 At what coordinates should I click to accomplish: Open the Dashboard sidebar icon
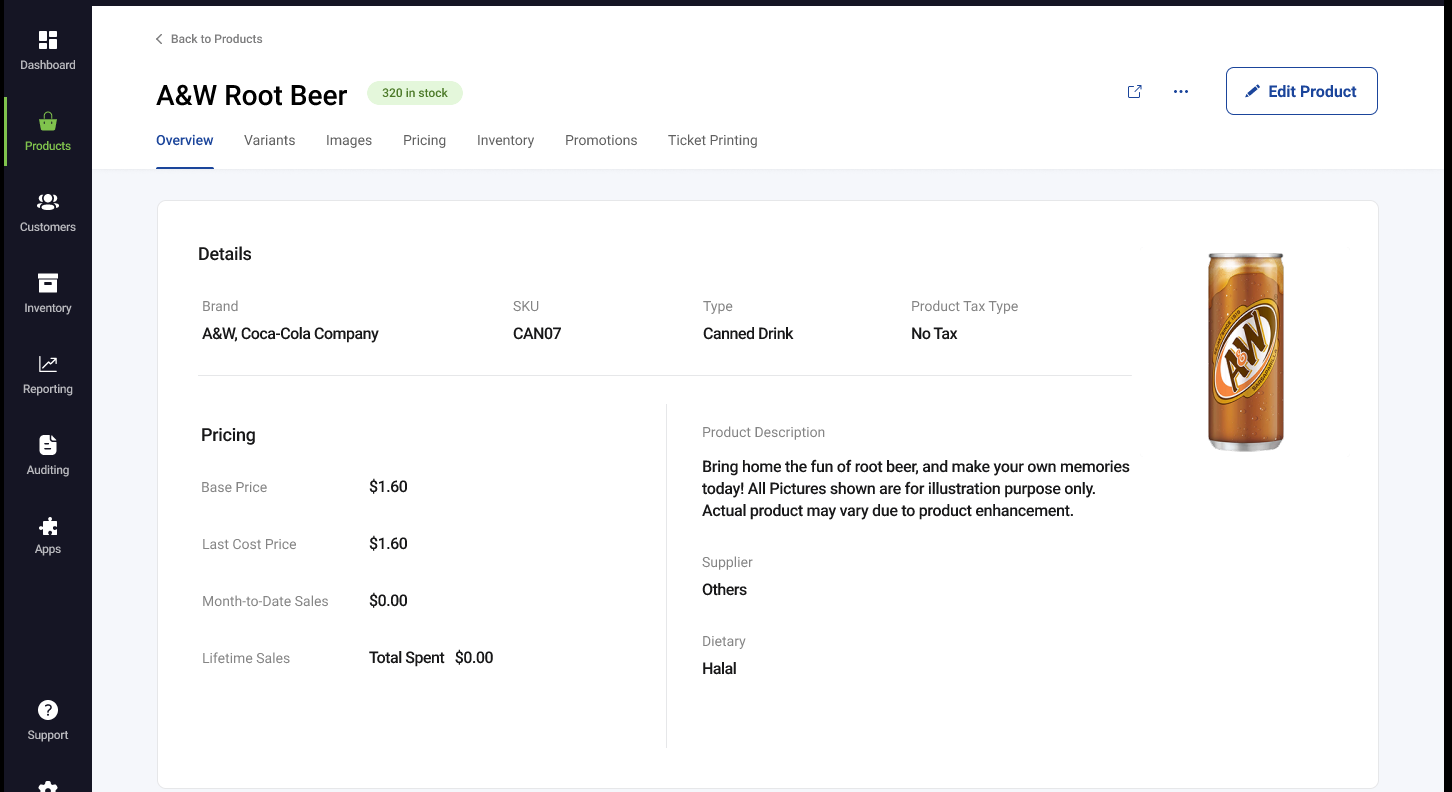48,40
